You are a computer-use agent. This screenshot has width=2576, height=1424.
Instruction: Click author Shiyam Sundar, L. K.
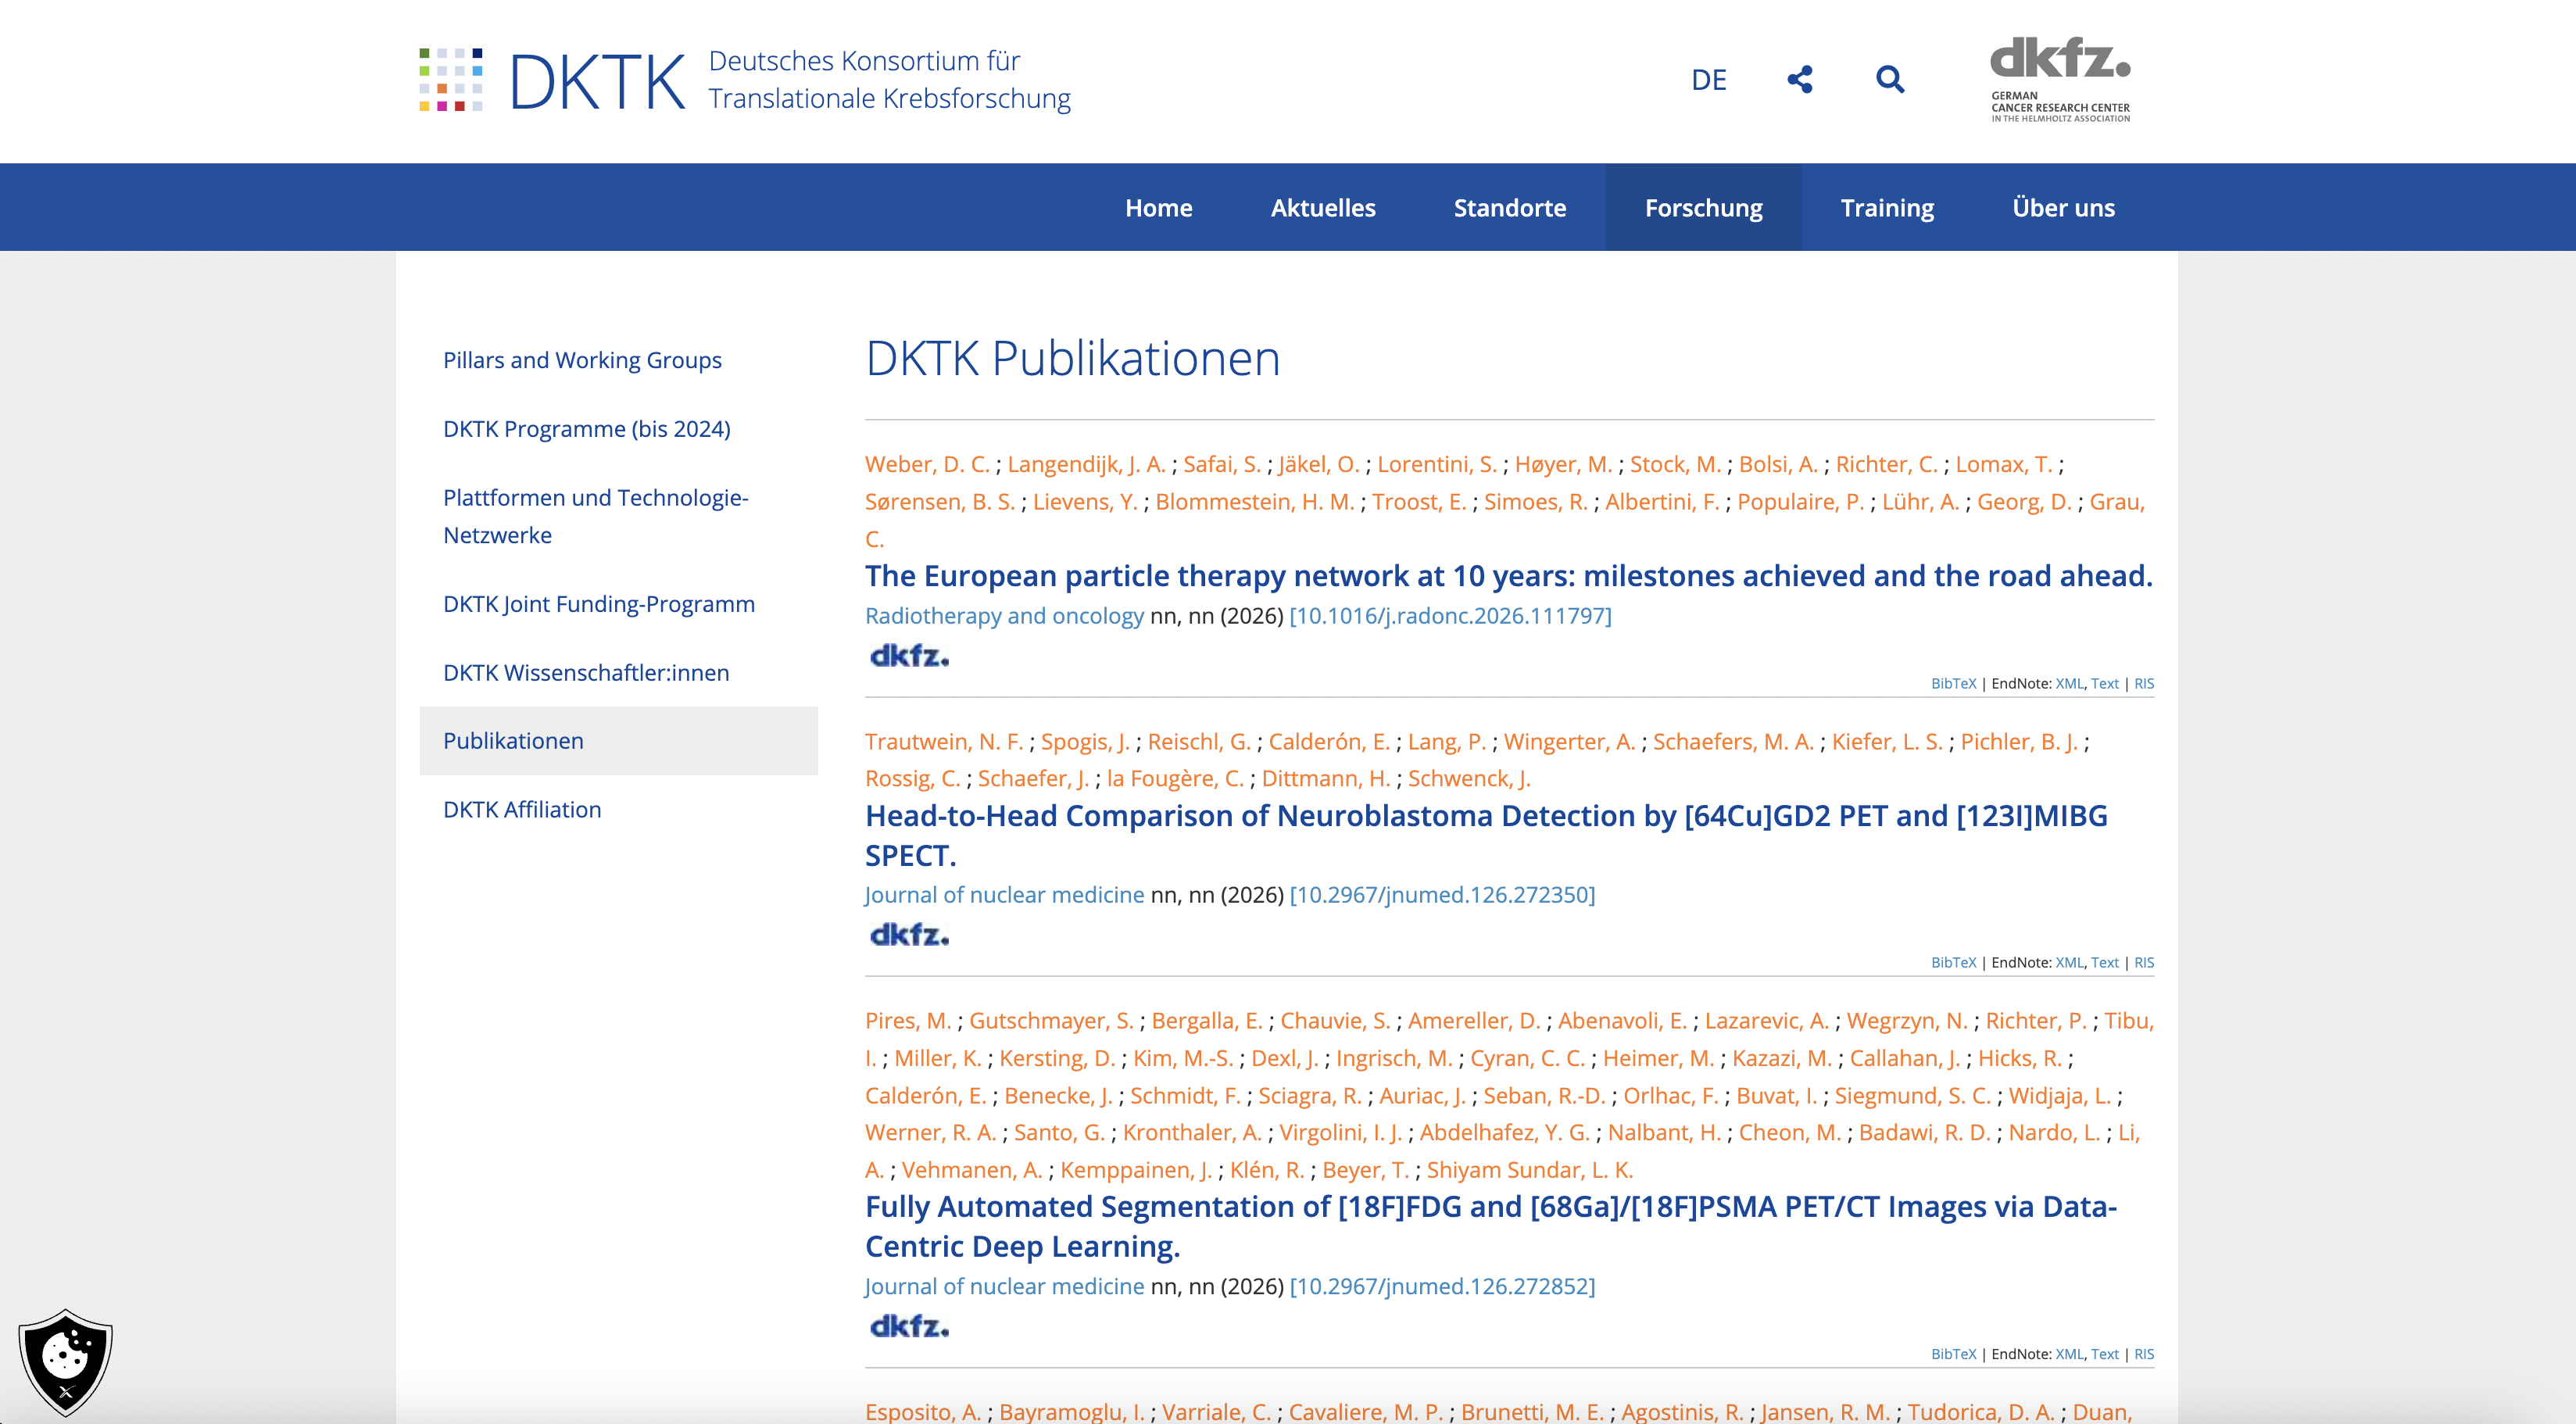click(x=1529, y=1170)
